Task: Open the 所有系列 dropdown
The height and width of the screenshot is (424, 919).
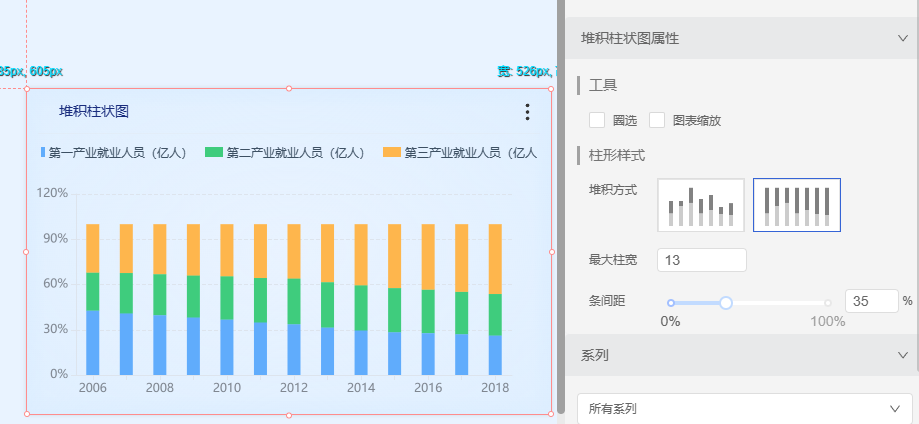Action: 744,409
